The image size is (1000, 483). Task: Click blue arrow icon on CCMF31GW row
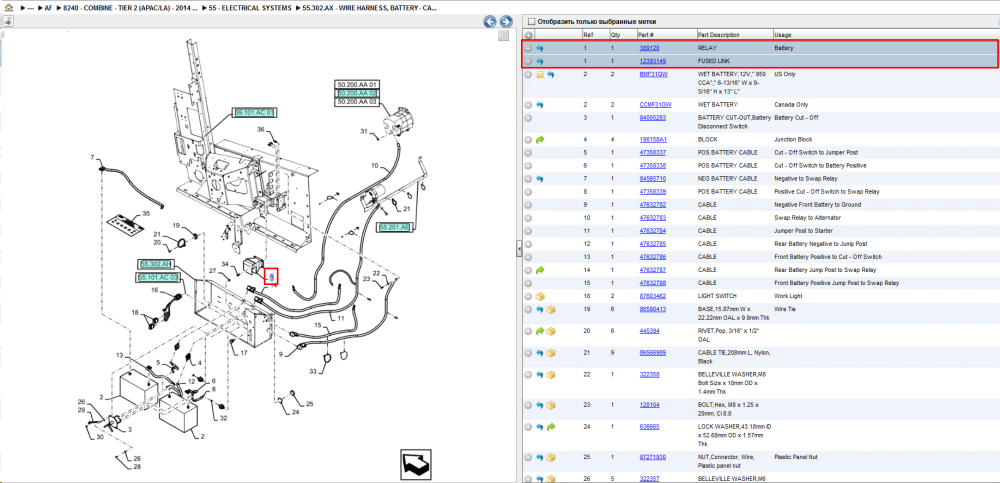[x=540, y=105]
